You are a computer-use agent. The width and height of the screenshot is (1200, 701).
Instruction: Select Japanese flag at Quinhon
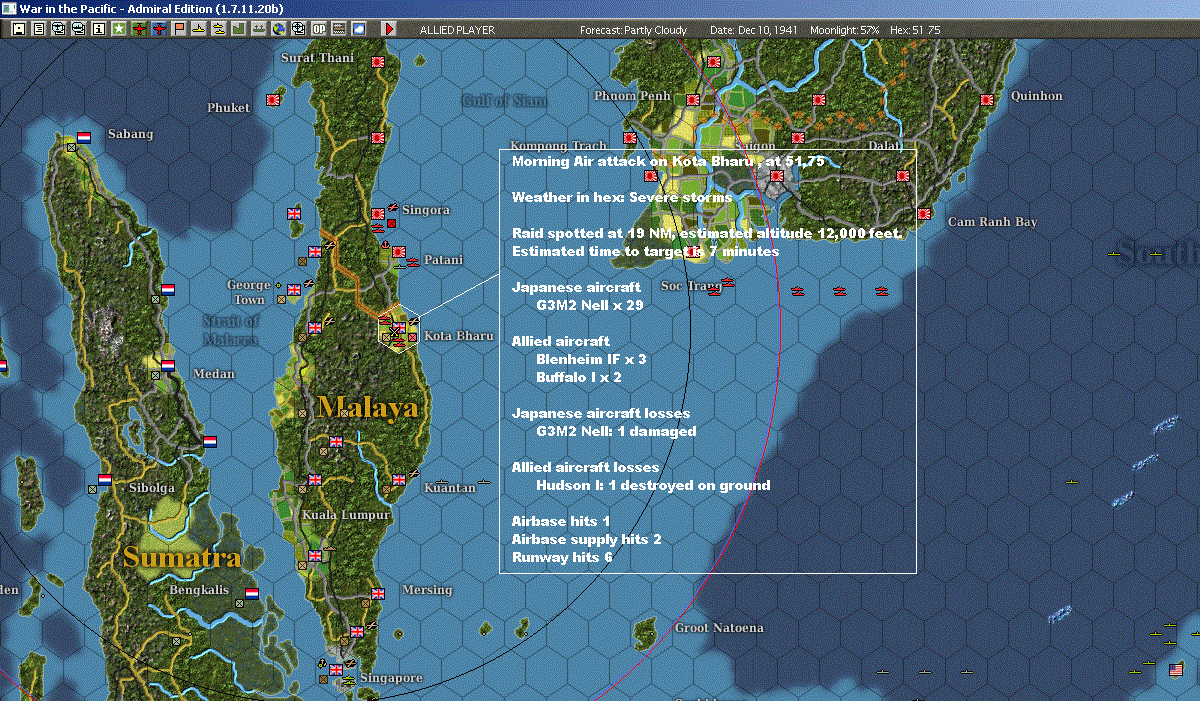coord(987,99)
